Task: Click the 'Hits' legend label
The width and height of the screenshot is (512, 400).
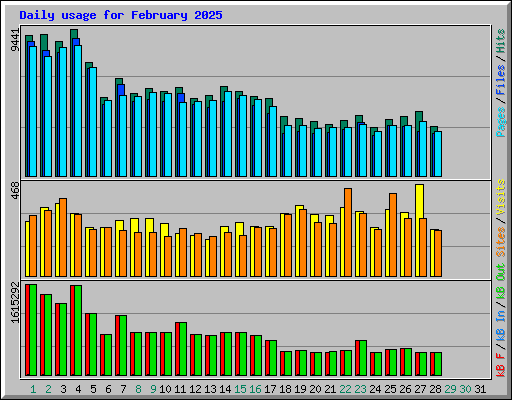Action: (501, 41)
